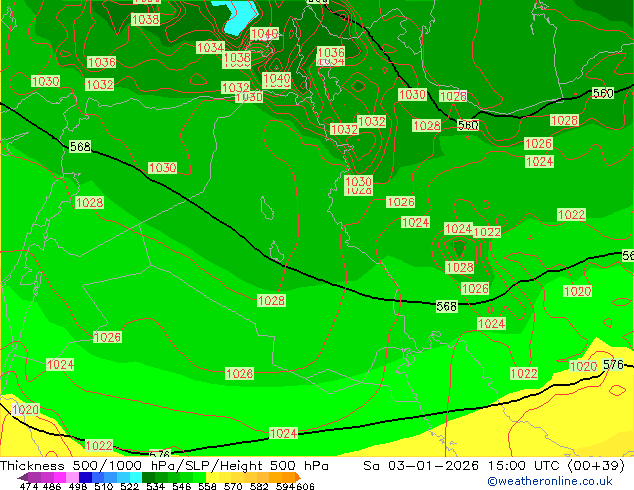Click the 1024 label on the 576 contour line

[283, 433]
